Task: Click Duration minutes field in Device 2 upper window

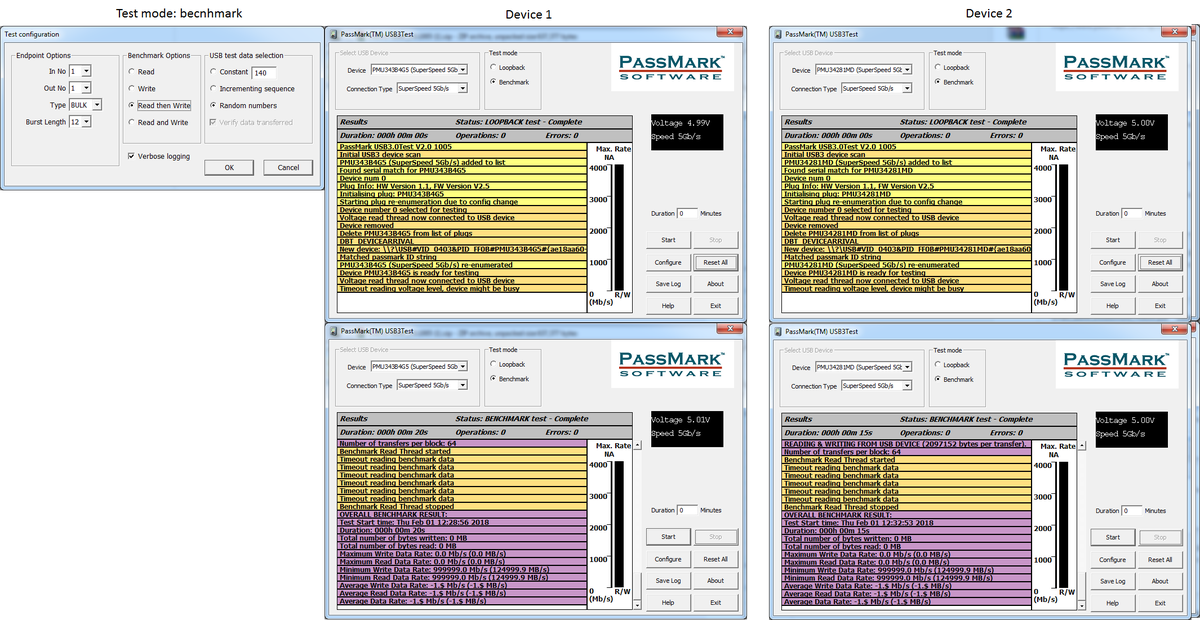Action: coord(1132,213)
